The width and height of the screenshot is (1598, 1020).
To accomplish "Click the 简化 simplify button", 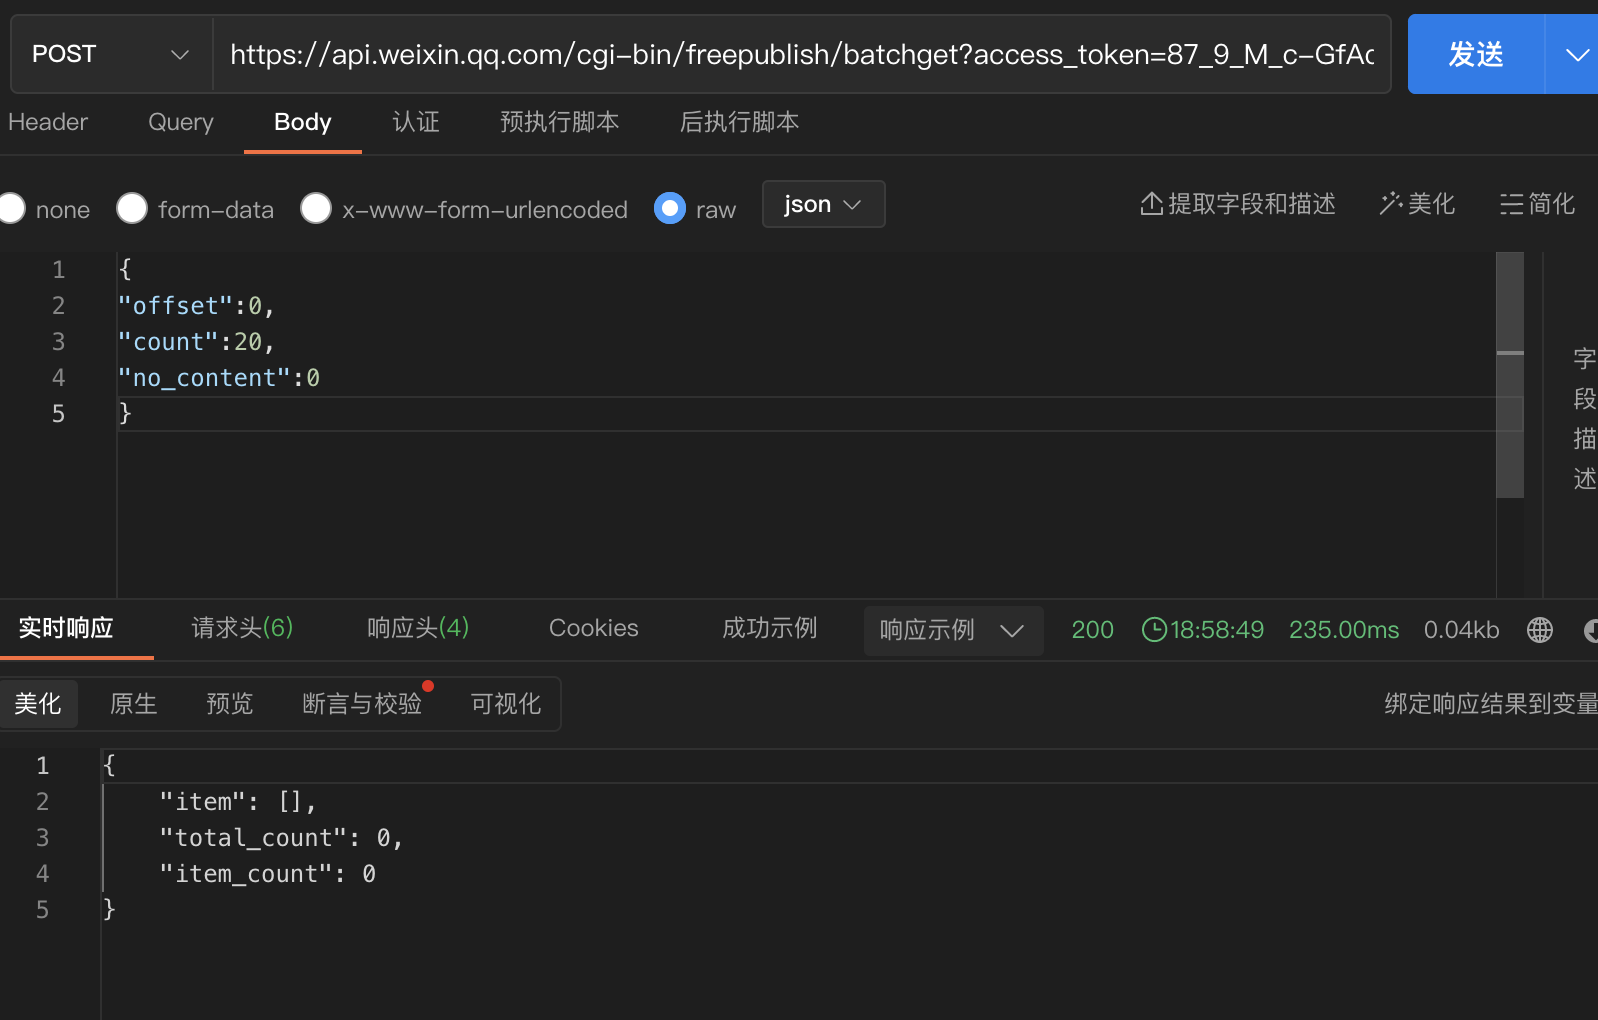I will [x=1538, y=204].
